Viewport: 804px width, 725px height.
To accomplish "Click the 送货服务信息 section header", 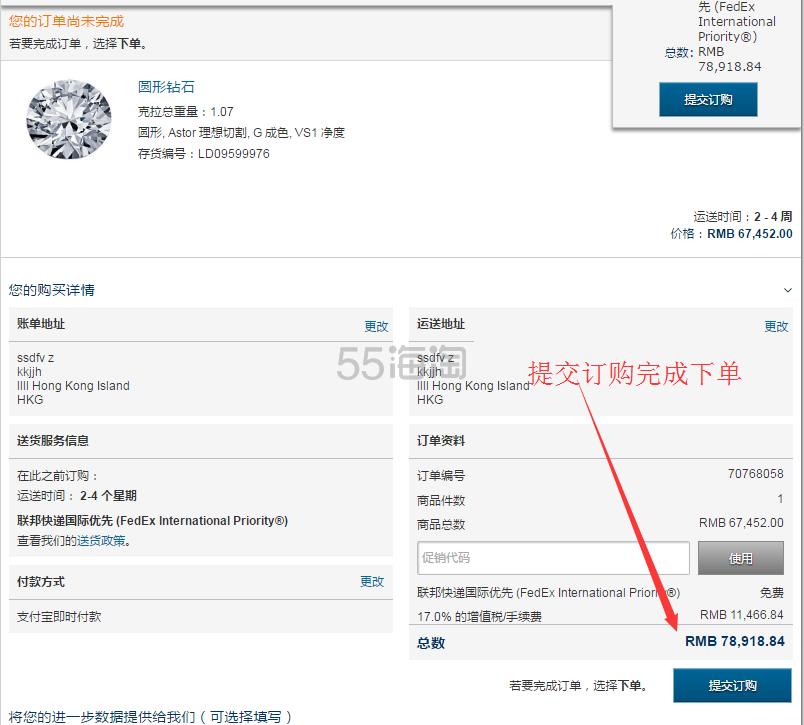I will coord(53,441).
